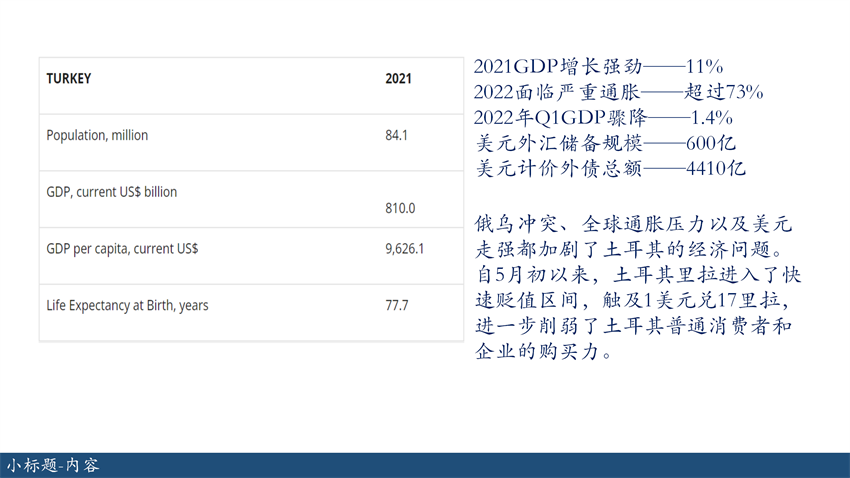Image resolution: width=850 pixels, height=478 pixels.
Task: Select the Population, million row label
Action: [x=97, y=135]
